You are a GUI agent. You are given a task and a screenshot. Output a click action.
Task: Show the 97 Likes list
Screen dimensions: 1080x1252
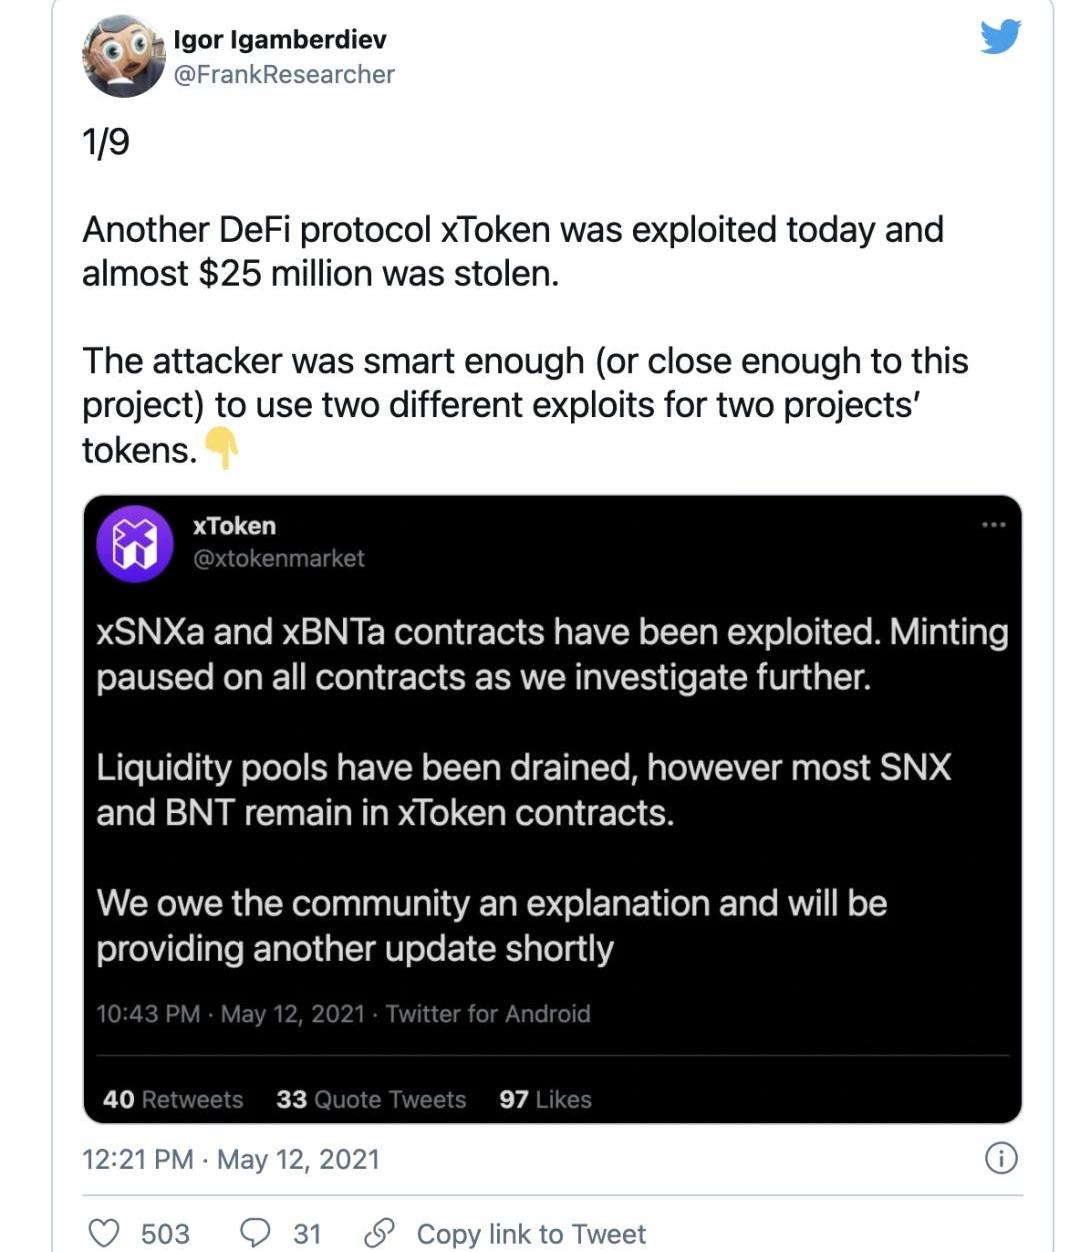point(545,1099)
